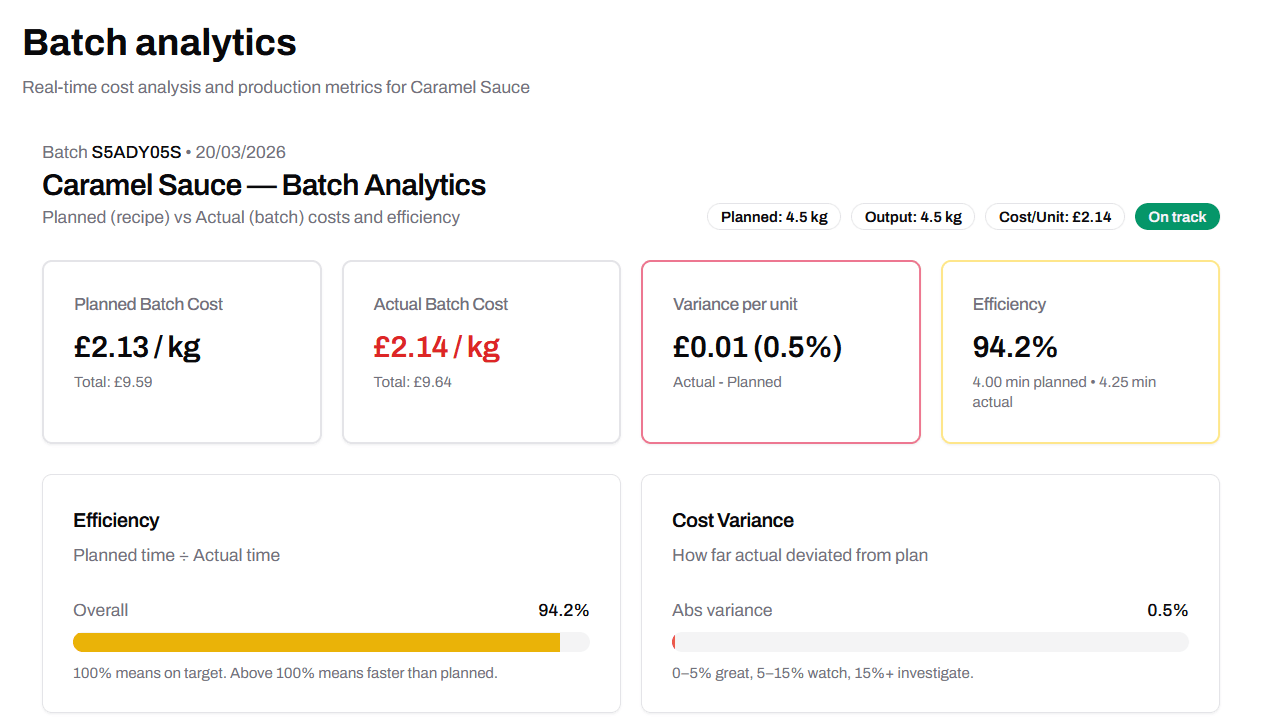Click the Cost/Unit: £2.14 chip
The image size is (1265, 726).
pyautogui.click(x=1054, y=216)
